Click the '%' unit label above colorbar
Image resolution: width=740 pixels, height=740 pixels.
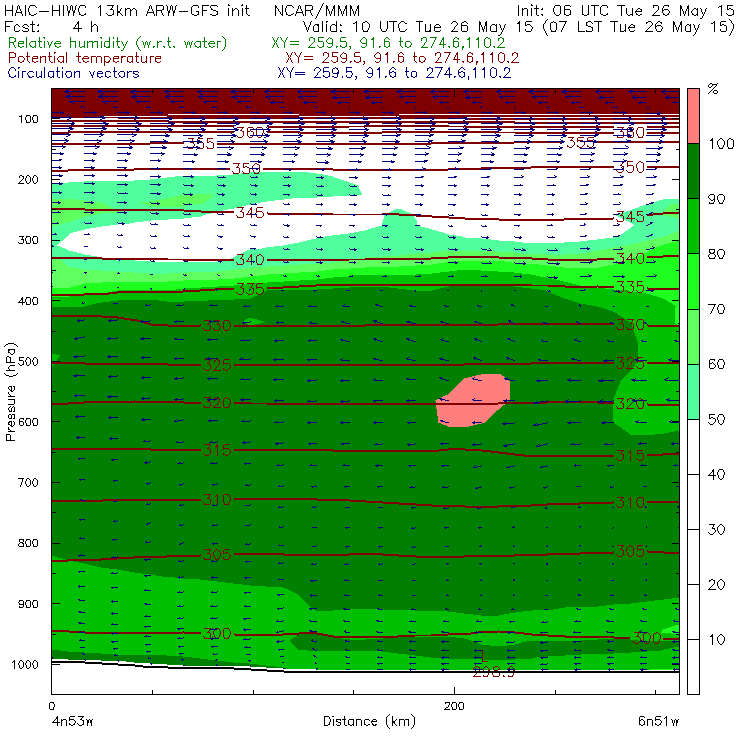[x=713, y=89]
